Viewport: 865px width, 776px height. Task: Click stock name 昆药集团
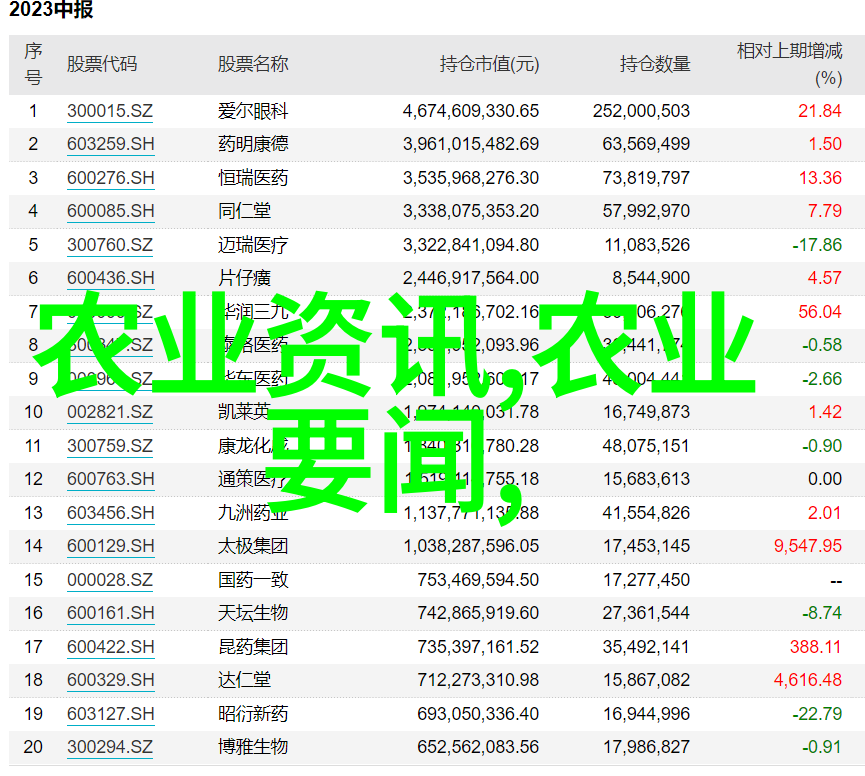coord(253,647)
